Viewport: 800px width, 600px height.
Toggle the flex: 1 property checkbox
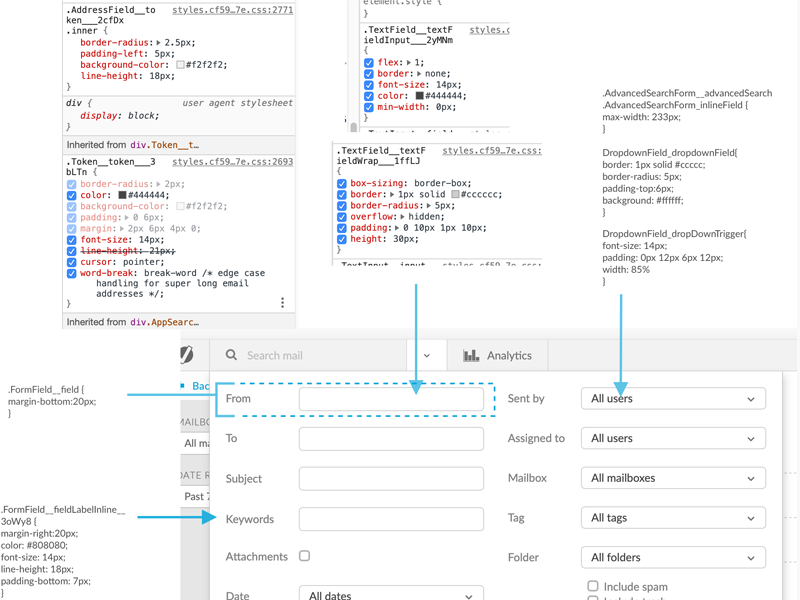point(369,63)
